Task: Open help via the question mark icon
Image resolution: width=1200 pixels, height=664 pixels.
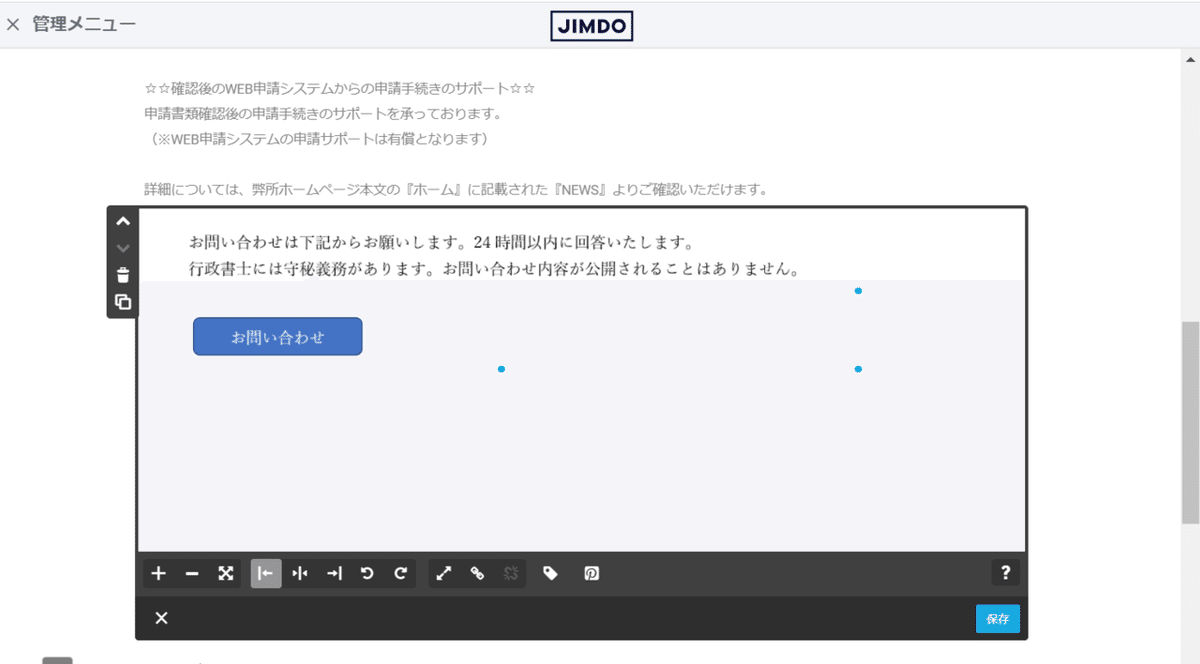Action: (x=1006, y=573)
